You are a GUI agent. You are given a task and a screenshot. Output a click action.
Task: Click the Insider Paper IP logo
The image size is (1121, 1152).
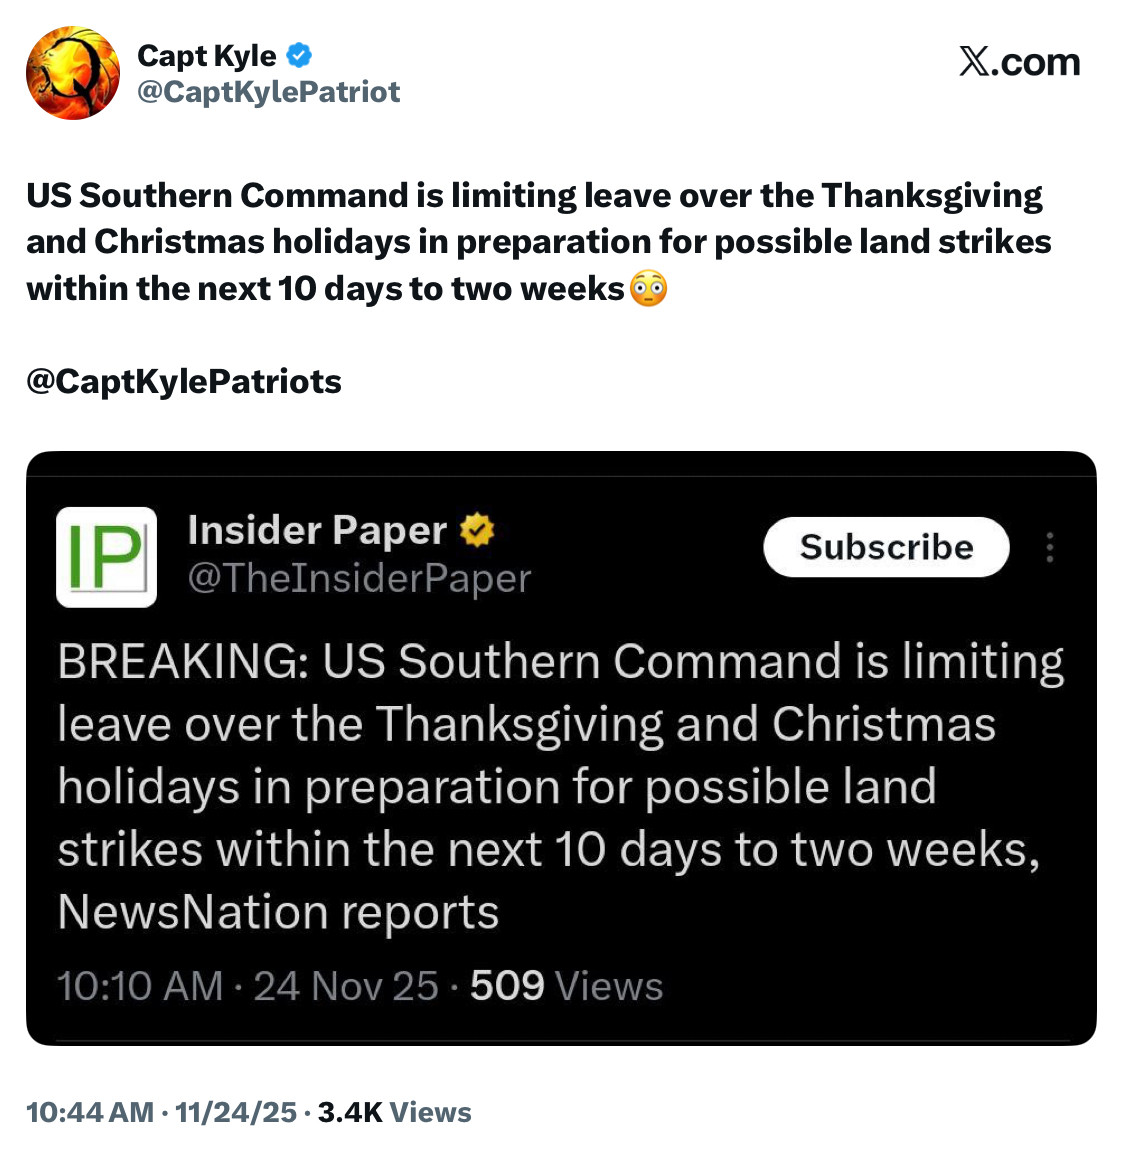pyautogui.click(x=106, y=556)
